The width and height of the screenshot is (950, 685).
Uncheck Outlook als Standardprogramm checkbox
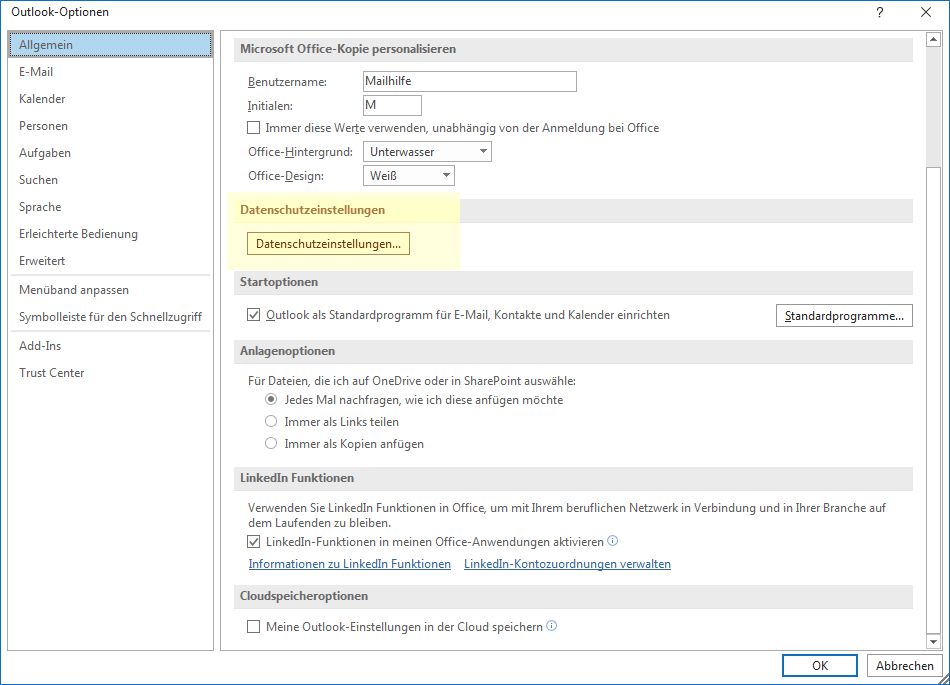(x=254, y=315)
